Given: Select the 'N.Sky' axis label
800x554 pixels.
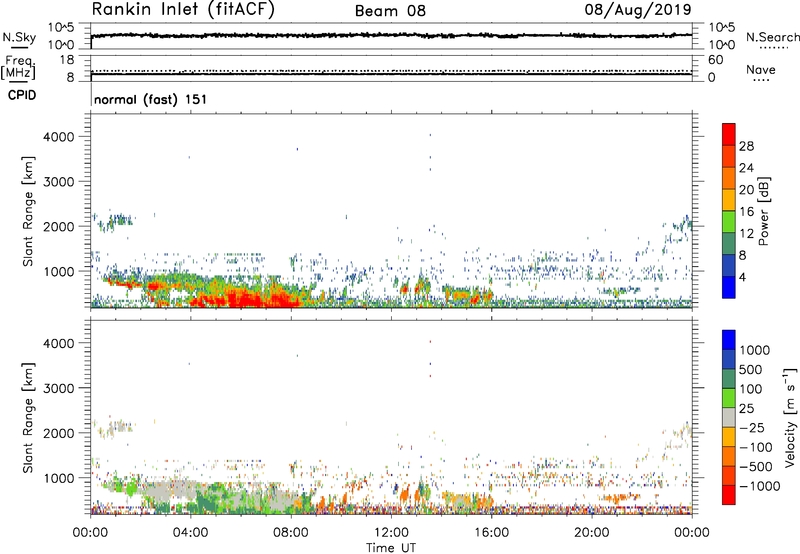Looking at the screenshot, I should pyautogui.click(x=19, y=38).
